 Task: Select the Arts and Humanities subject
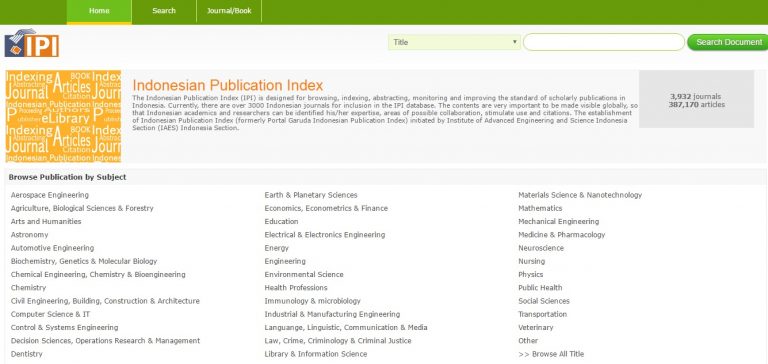(46, 221)
